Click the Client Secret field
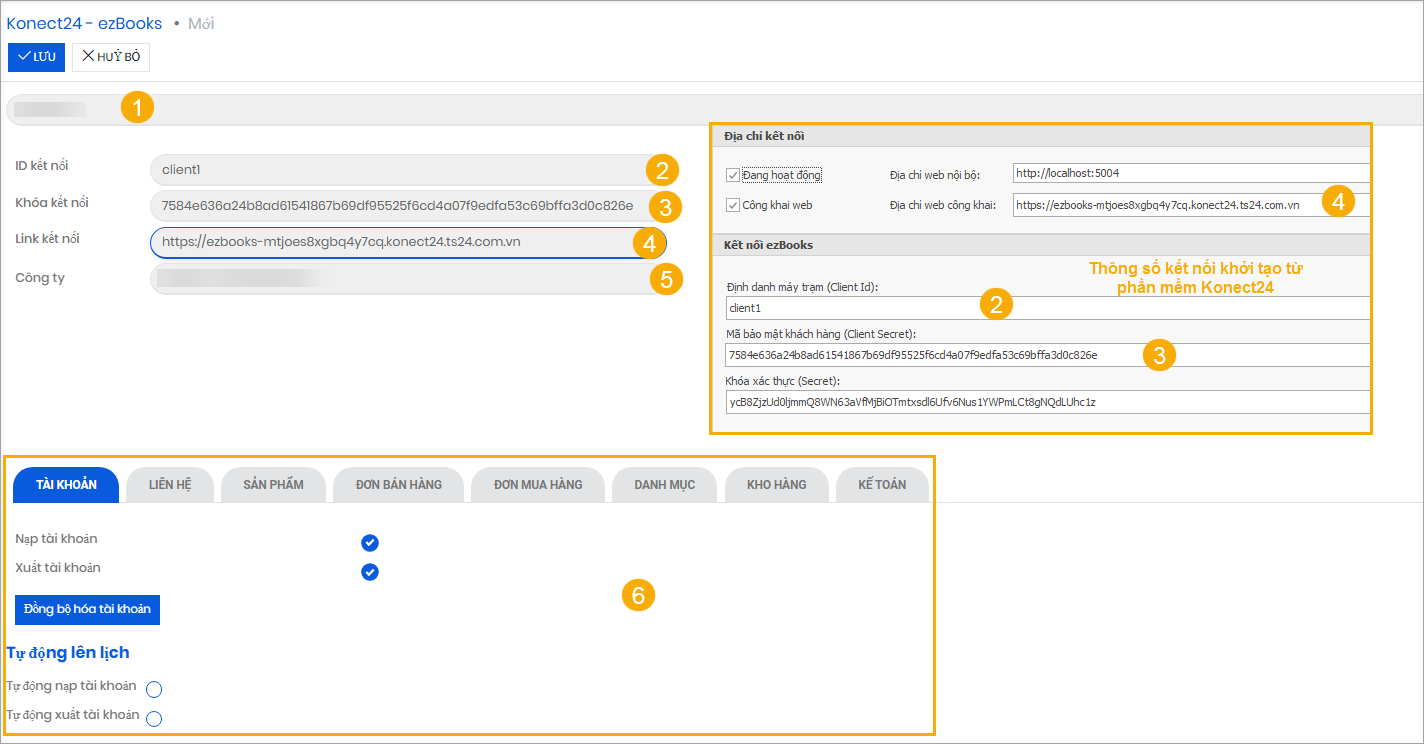 1048,355
